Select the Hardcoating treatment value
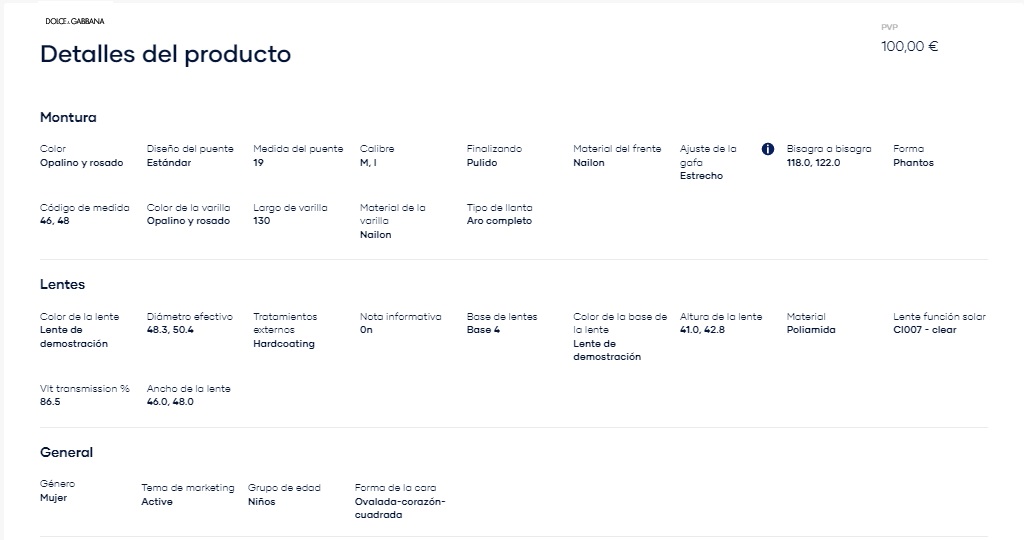The width and height of the screenshot is (1024, 540). pos(283,343)
